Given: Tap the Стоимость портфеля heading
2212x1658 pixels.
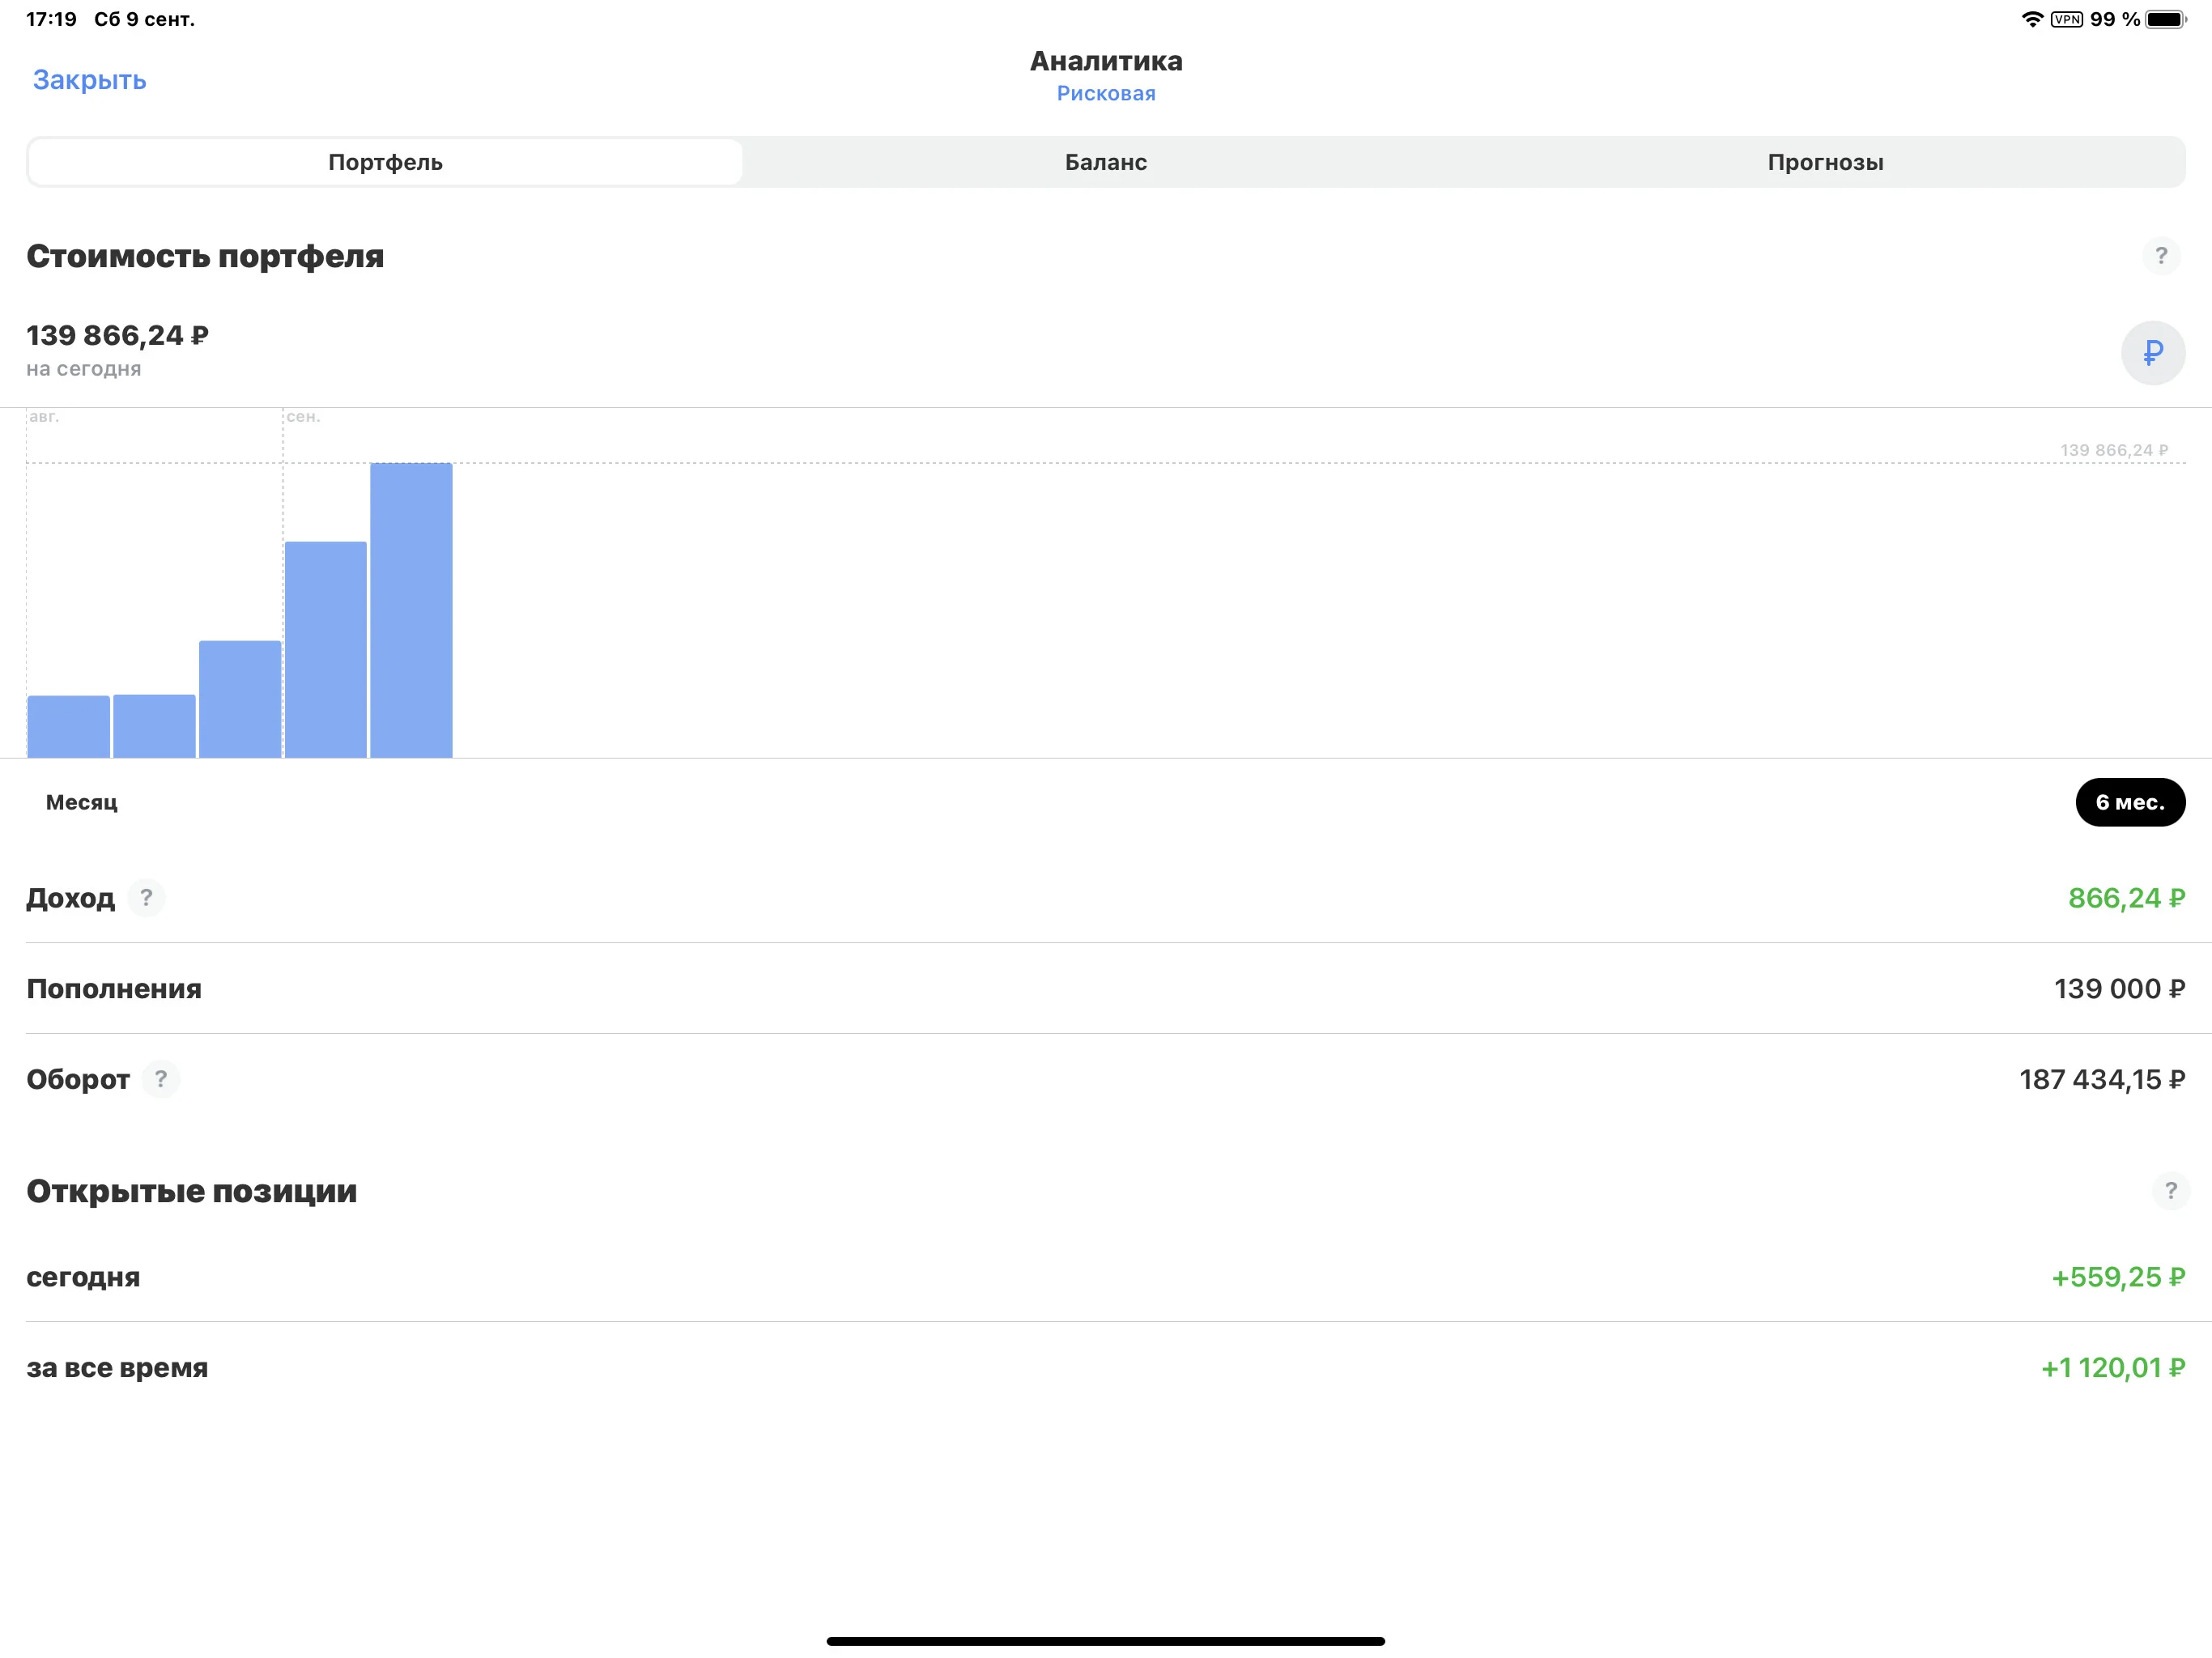Looking at the screenshot, I should [205, 256].
